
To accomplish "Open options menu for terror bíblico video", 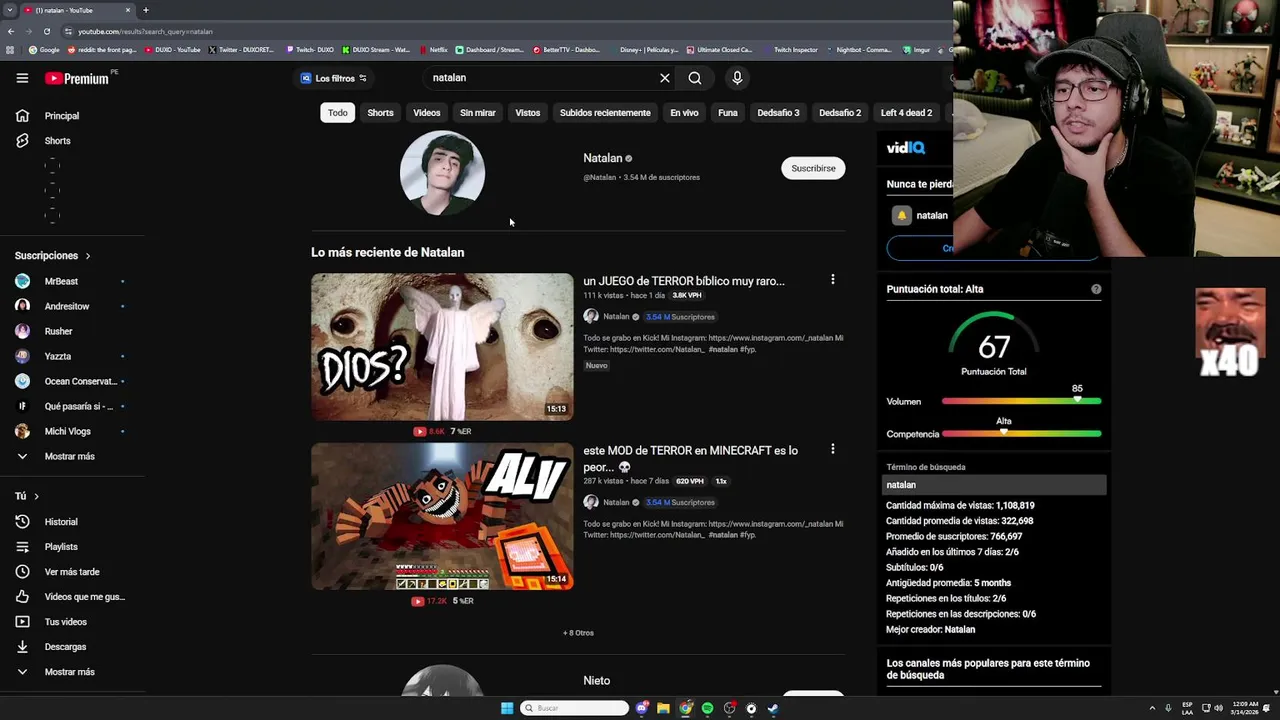I will pyautogui.click(x=832, y=280).
